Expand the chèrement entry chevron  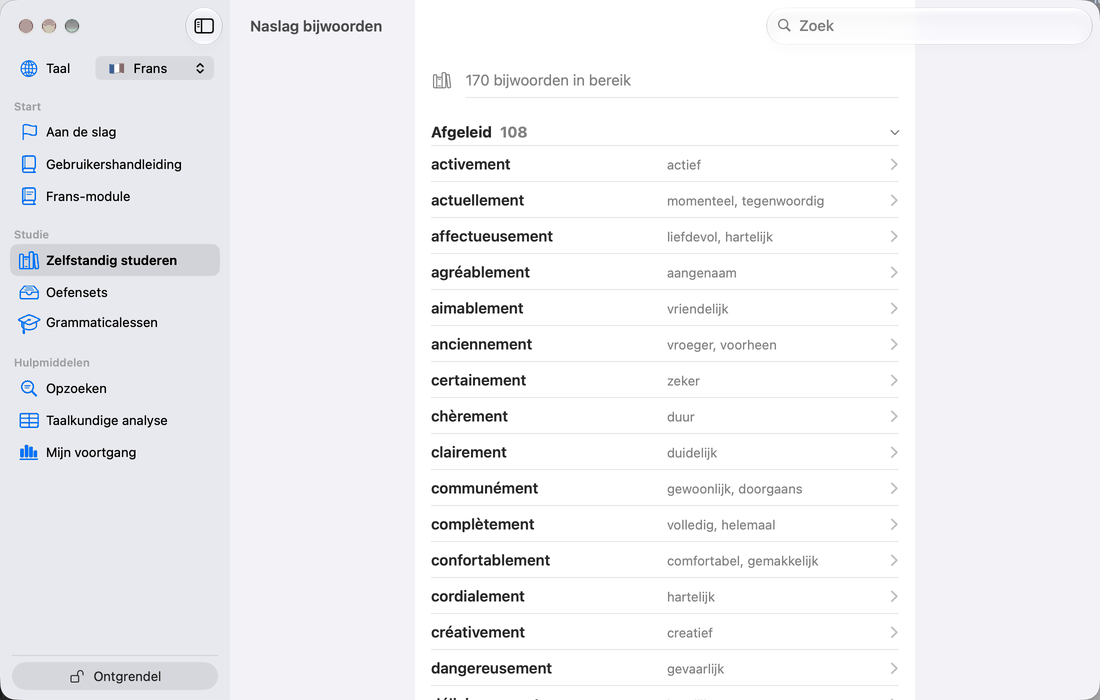pos(894,416)
